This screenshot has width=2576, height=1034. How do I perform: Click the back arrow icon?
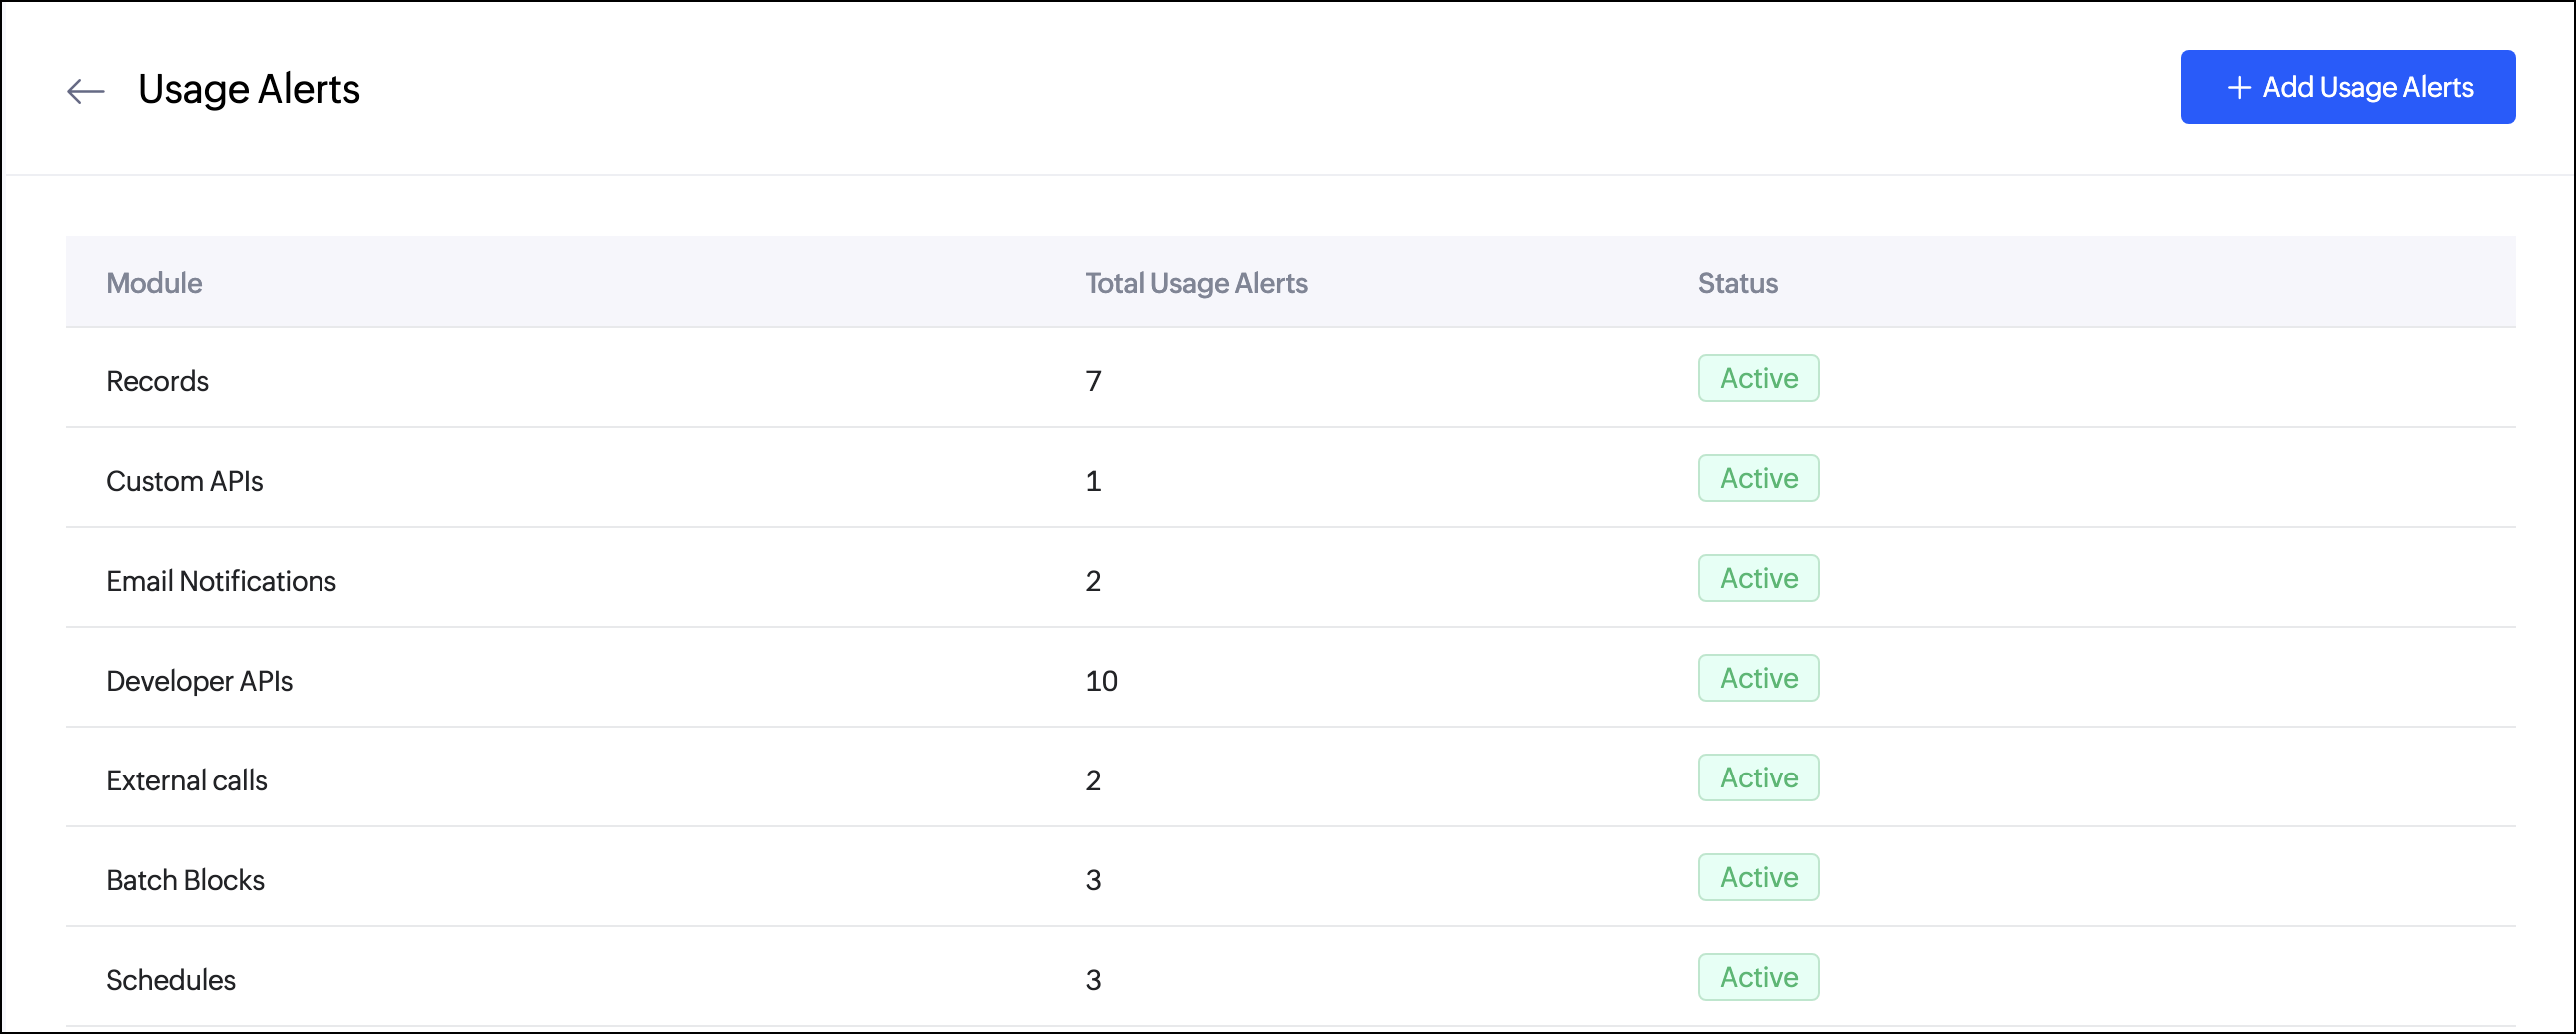pos(86,91)
